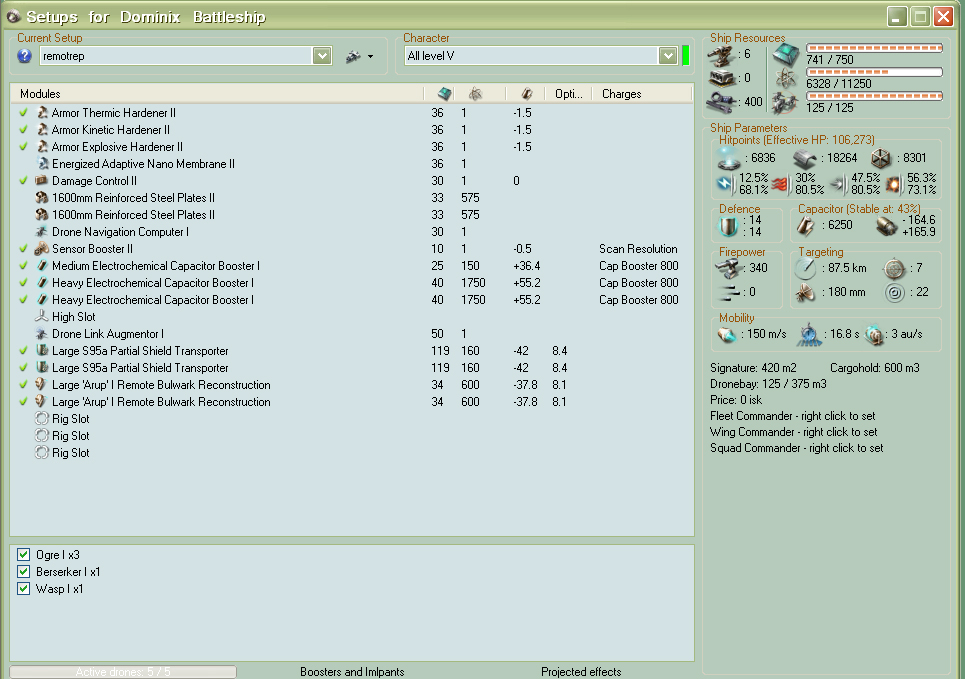Toggle the Damage Control II checkmark
This screenshot has width=965, height=679.
pyautogui.click(x=23, y=180)
